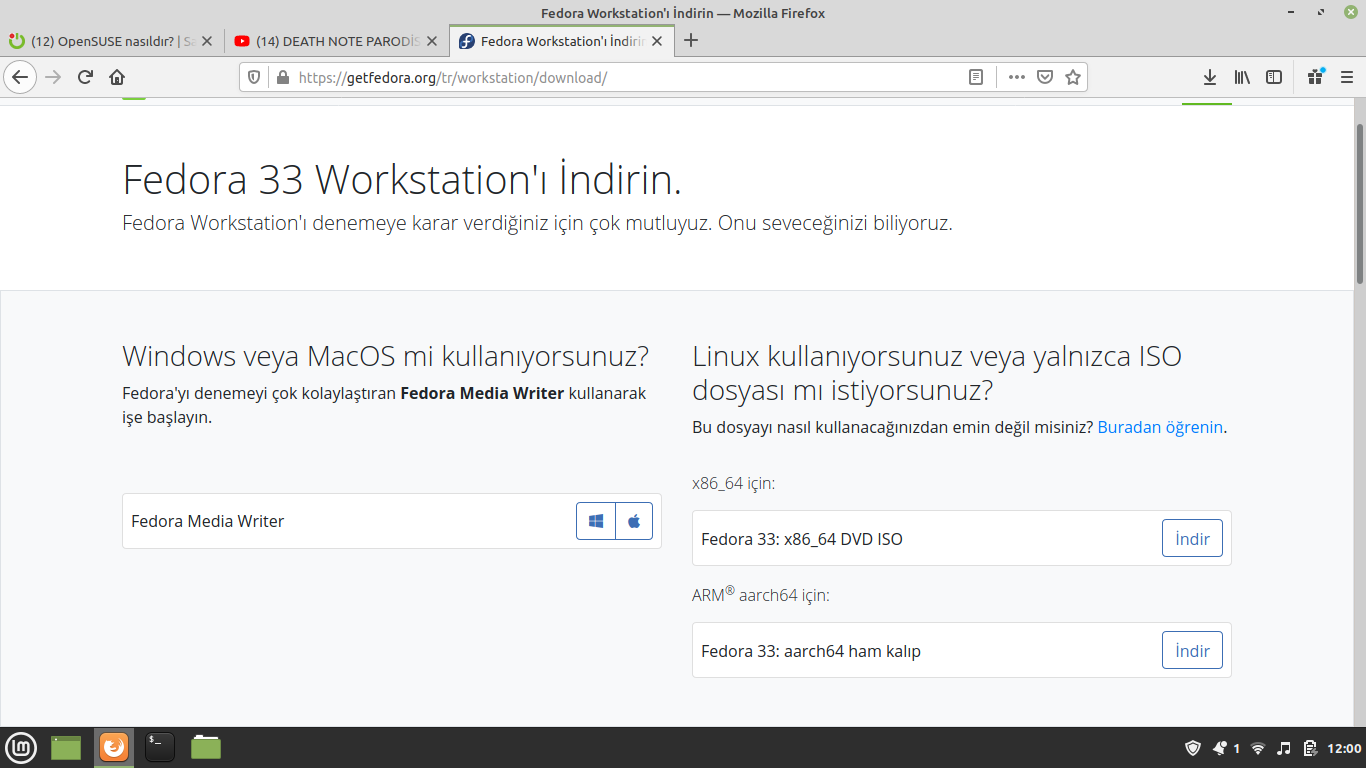This screenshot has width=1366, height=768.
Task: Open a new browser tab
Action: tap(690, 41)
